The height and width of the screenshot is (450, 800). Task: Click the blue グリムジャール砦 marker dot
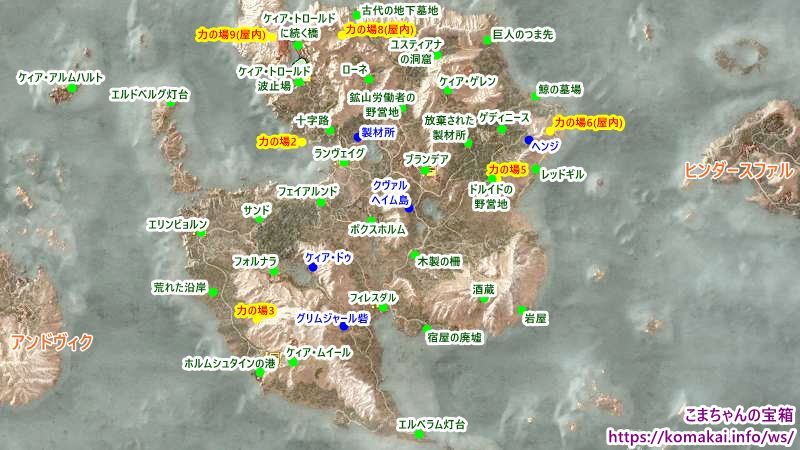click(x=344, y=326)
